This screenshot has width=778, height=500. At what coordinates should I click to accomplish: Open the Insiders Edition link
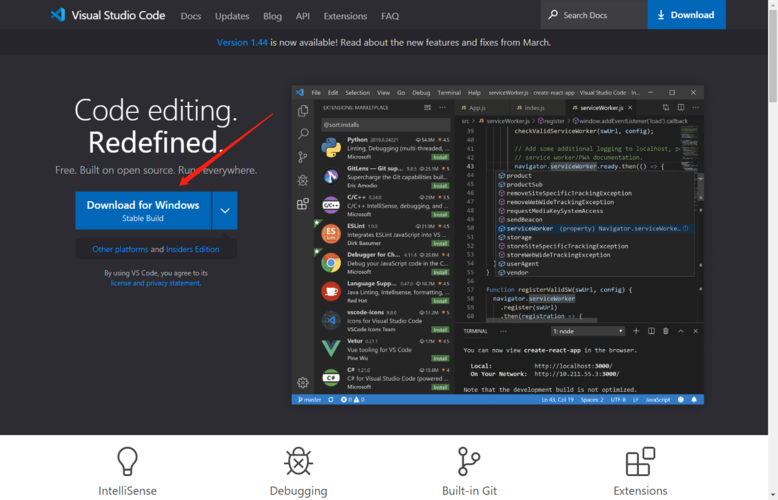tap(193, 249)
